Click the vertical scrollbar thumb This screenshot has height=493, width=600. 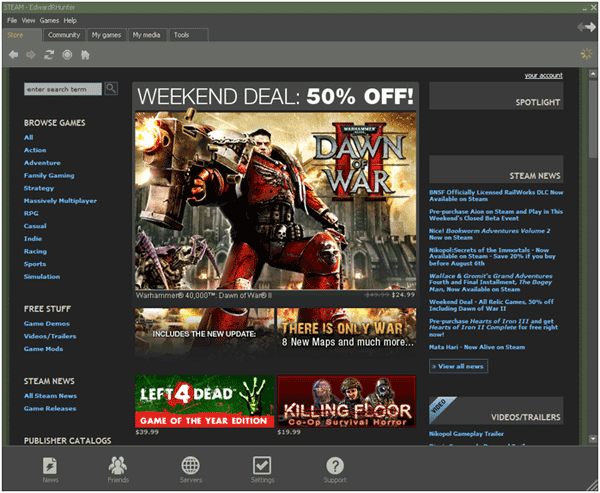(x=593, y=118)
